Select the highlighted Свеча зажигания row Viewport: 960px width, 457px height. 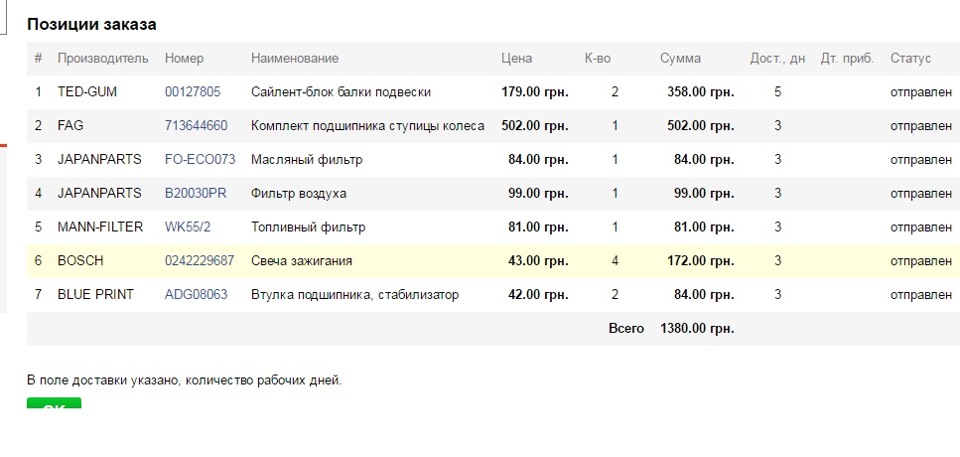click(x=493, y=260)
